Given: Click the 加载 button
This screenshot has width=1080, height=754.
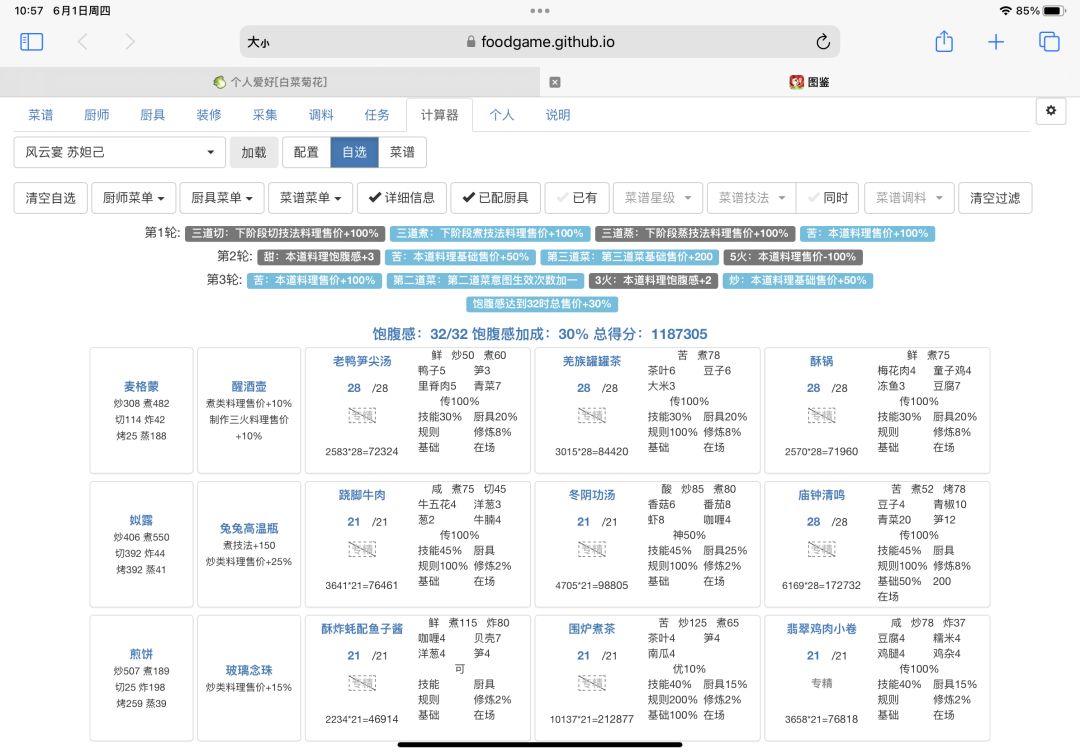Looking at the screenshot, I should (253, 152).
